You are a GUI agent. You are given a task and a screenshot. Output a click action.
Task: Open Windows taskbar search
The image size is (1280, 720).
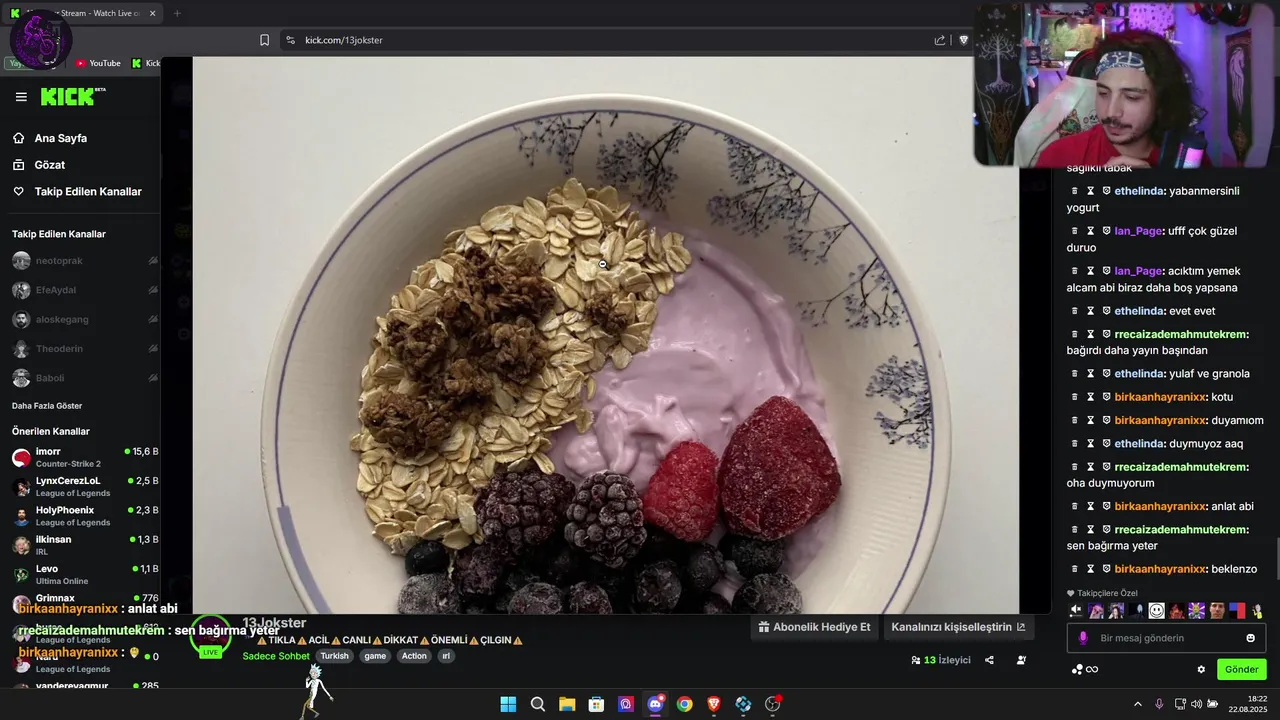point(537,704)
